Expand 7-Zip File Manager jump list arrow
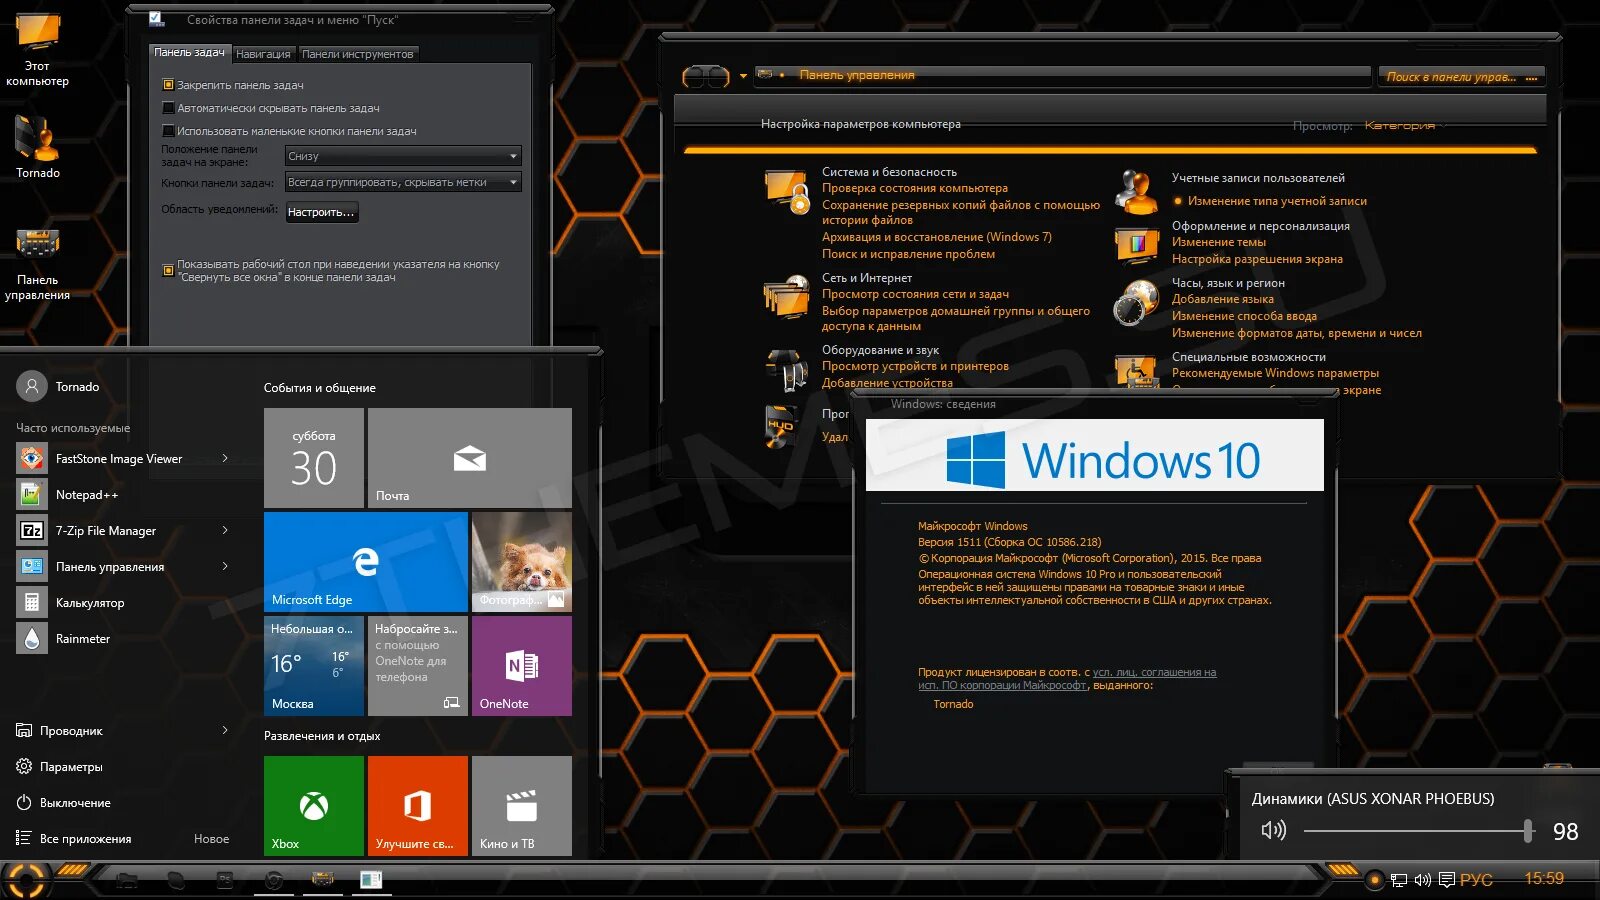Image resolution: width=1600 pixels, height=900 pixels. 225,530
